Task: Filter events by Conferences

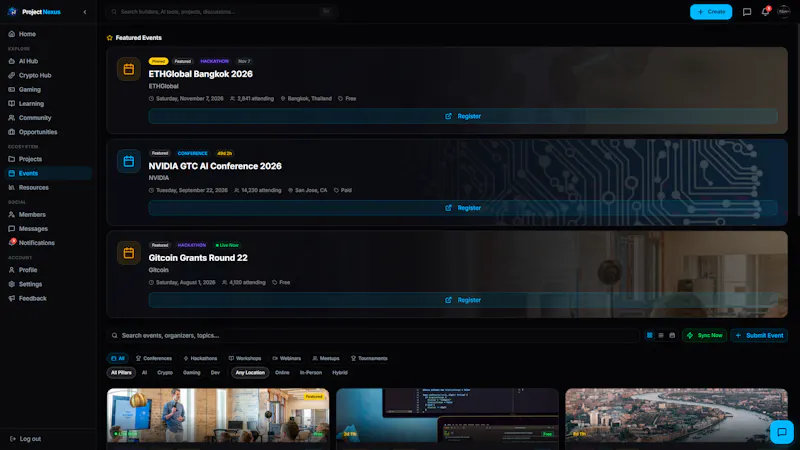Action: [x=154, y=359]
